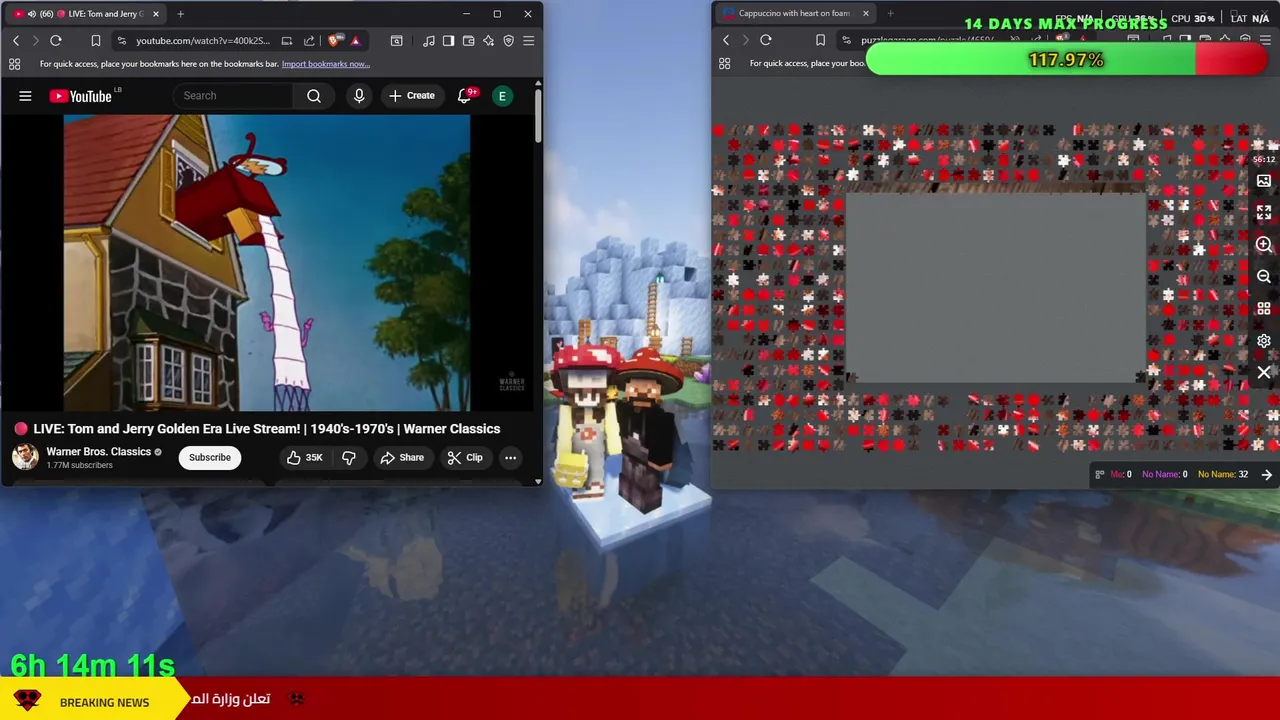The width and height of the screenshot is (1280, 720).
Task: Open a new tab in the YouTube window
Action: coord(180,14)
